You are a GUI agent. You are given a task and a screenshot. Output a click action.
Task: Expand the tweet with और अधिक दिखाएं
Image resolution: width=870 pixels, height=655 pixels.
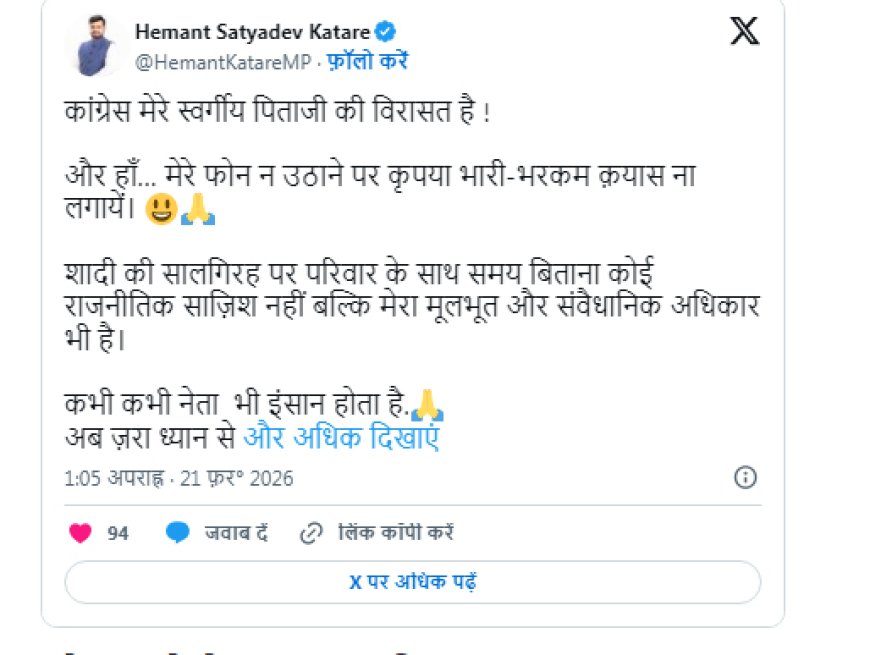[x=342, y=438]
